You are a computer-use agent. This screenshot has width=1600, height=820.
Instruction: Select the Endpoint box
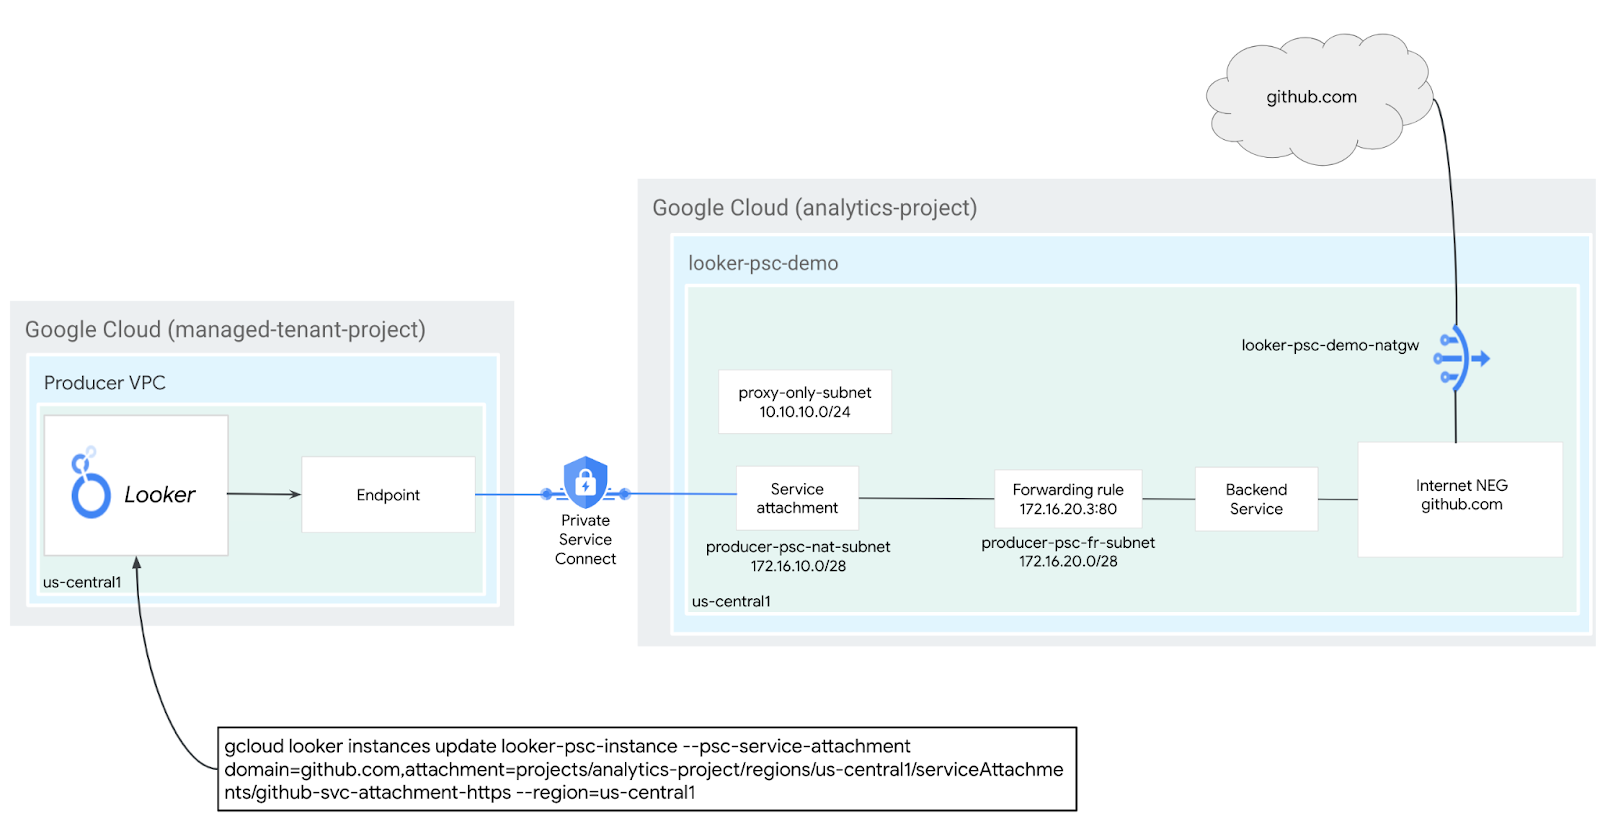[x=388, y=495]
